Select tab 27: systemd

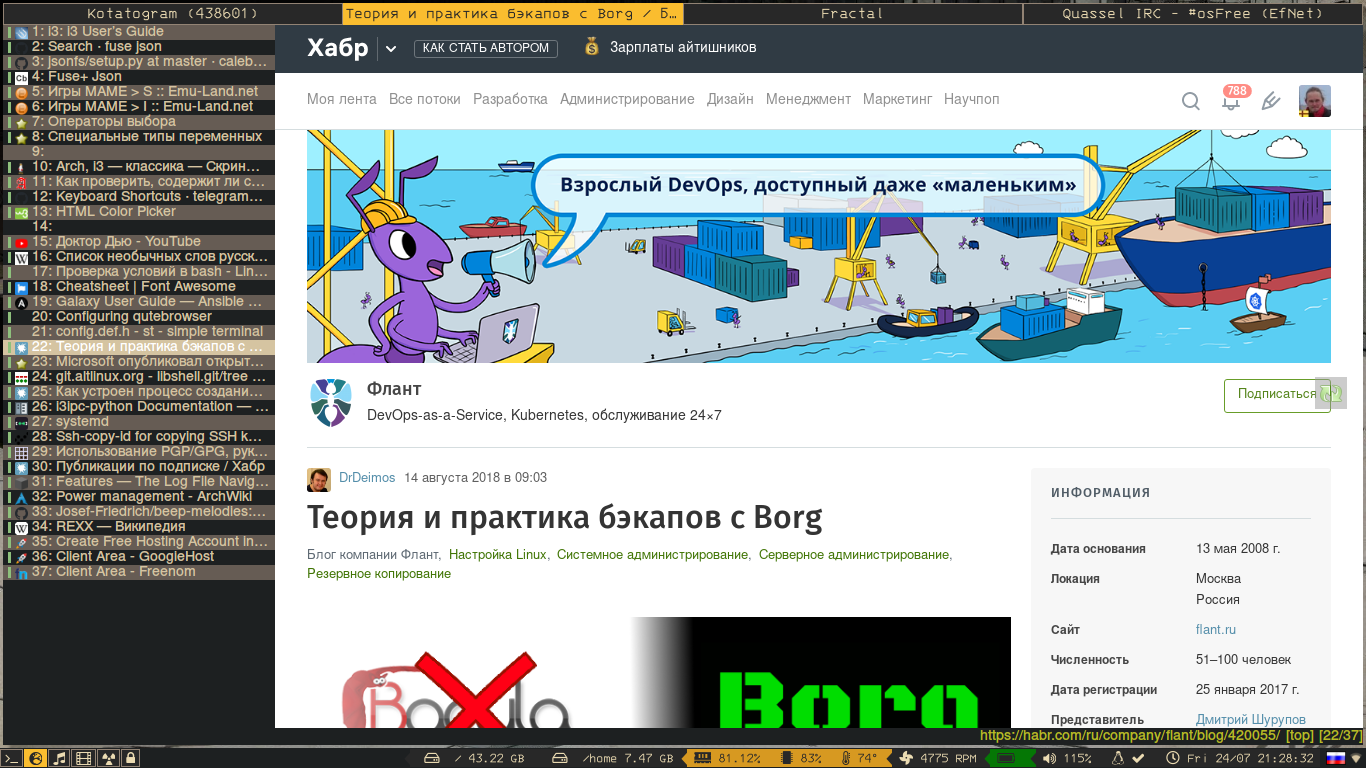(140, 422)
